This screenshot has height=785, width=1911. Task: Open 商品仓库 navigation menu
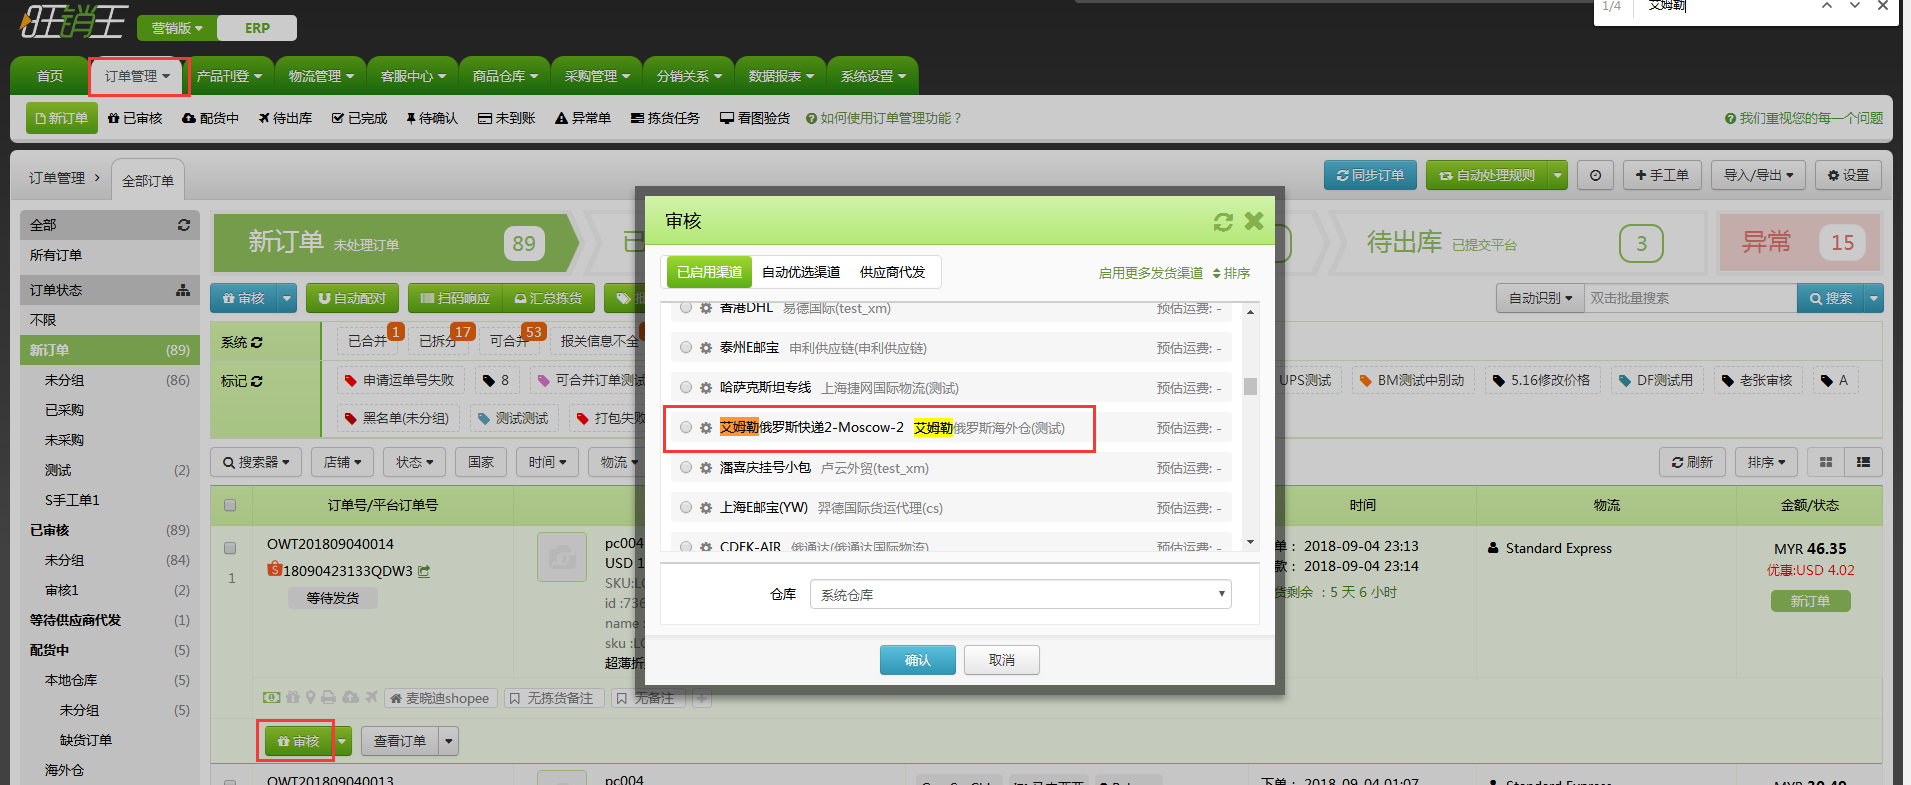coord(505,76)
